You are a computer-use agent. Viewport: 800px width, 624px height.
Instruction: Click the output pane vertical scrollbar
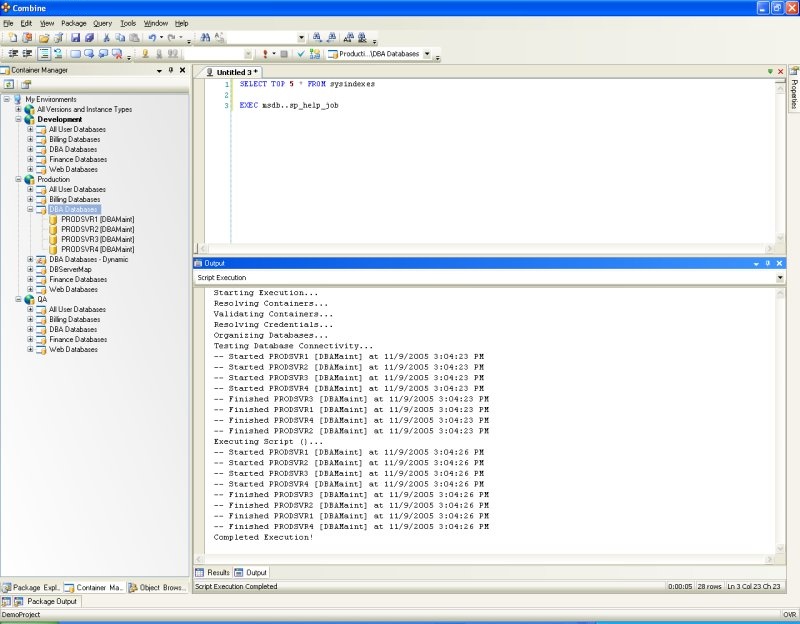pos(780,420)
